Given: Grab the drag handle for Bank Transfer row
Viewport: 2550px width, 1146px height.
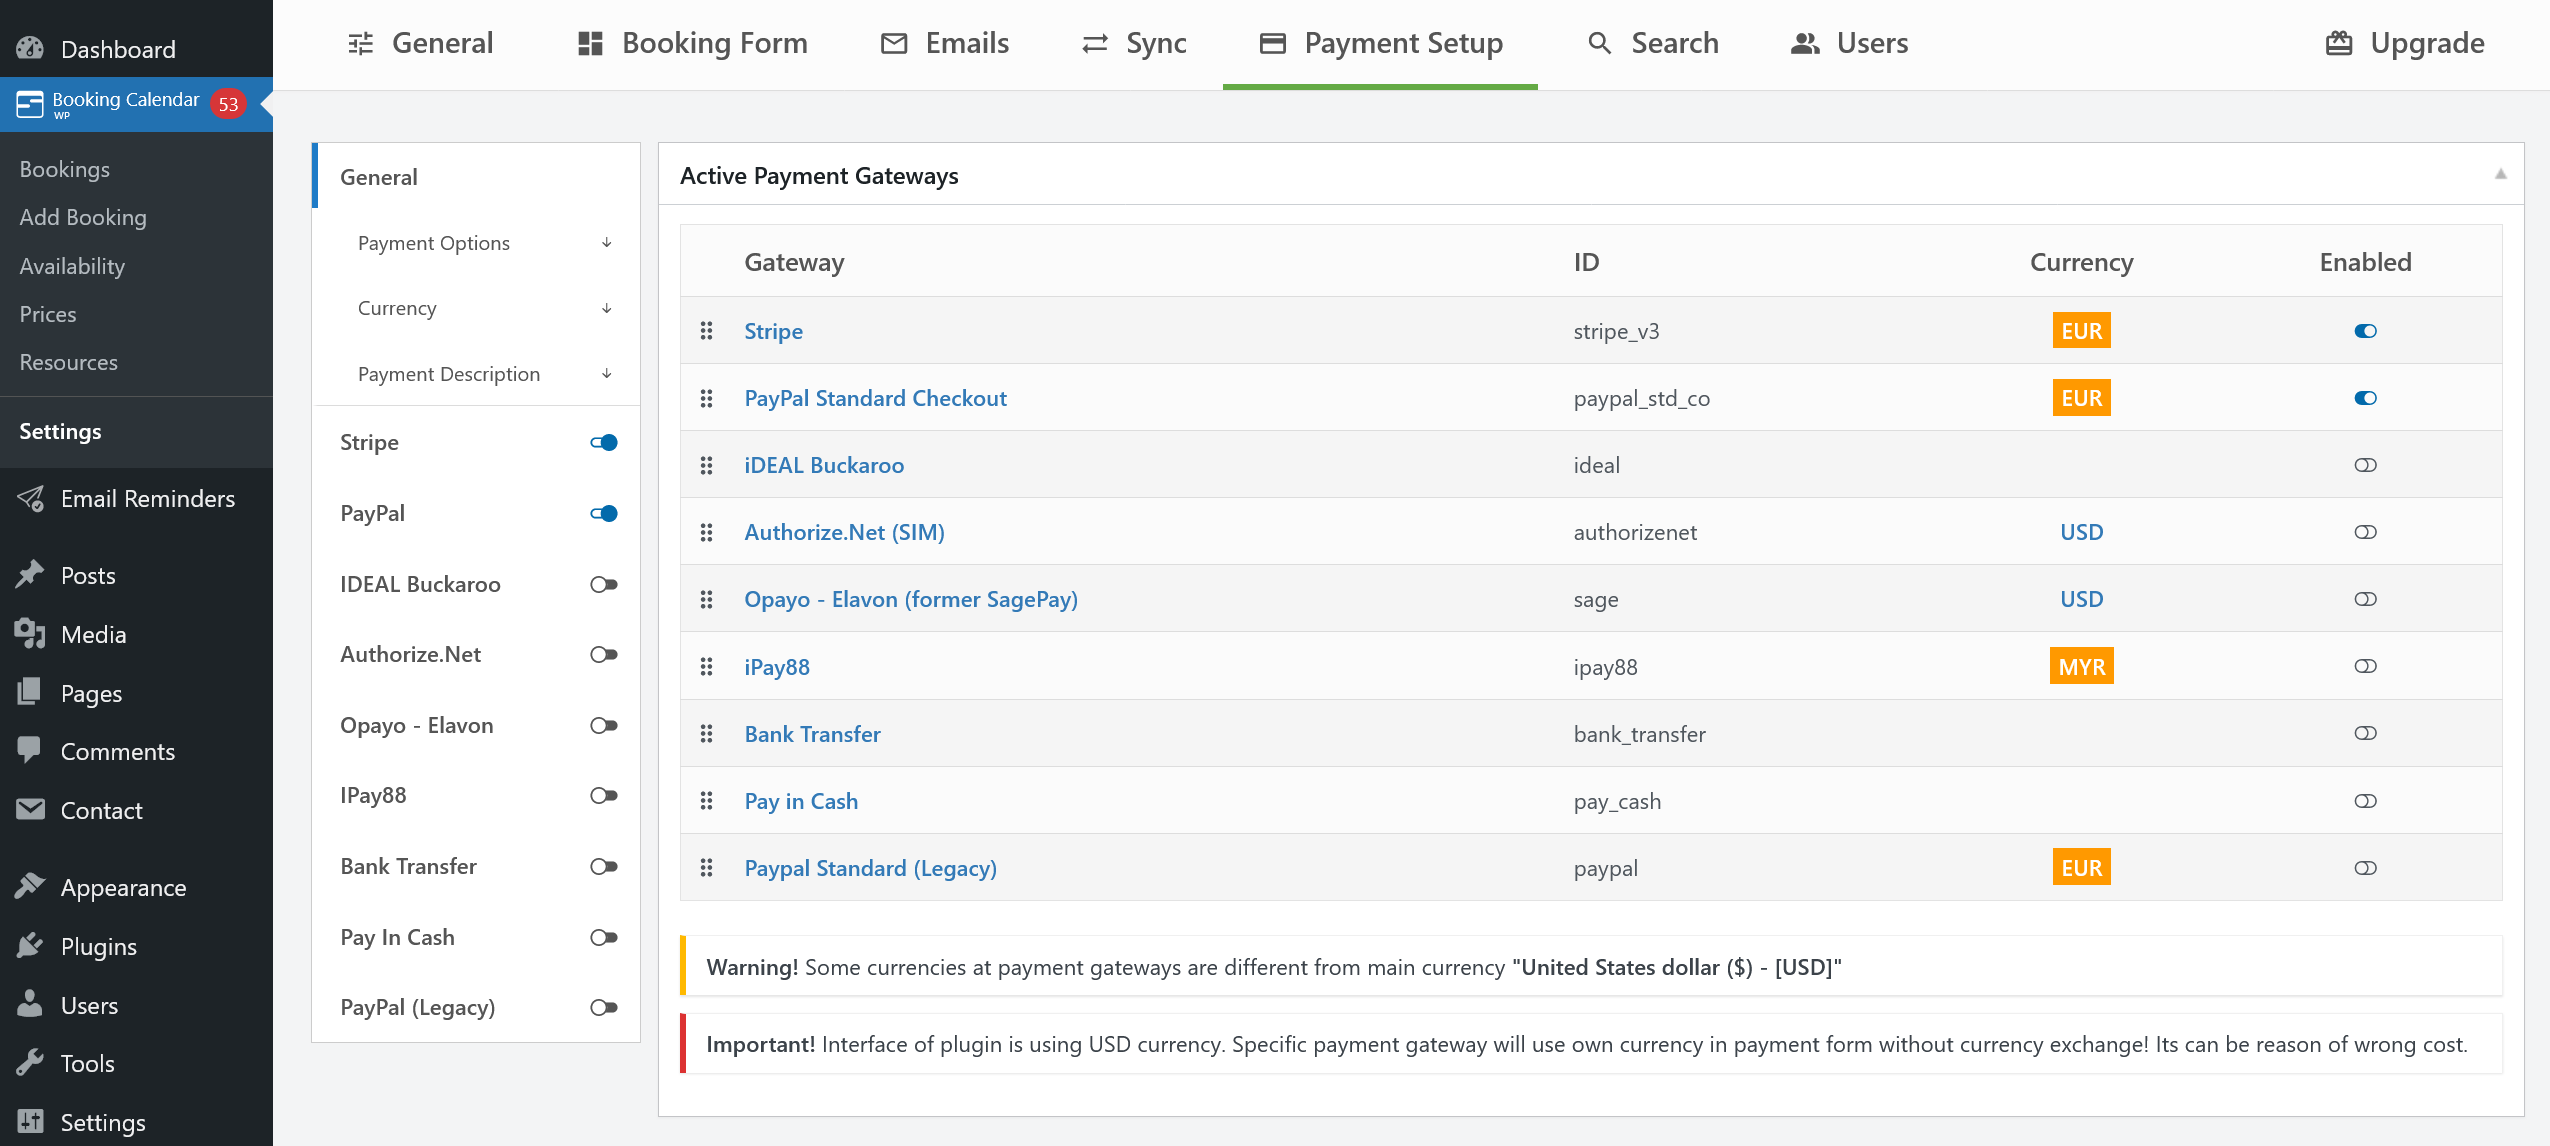Looking at the screenshot, I should coord(707,734).
